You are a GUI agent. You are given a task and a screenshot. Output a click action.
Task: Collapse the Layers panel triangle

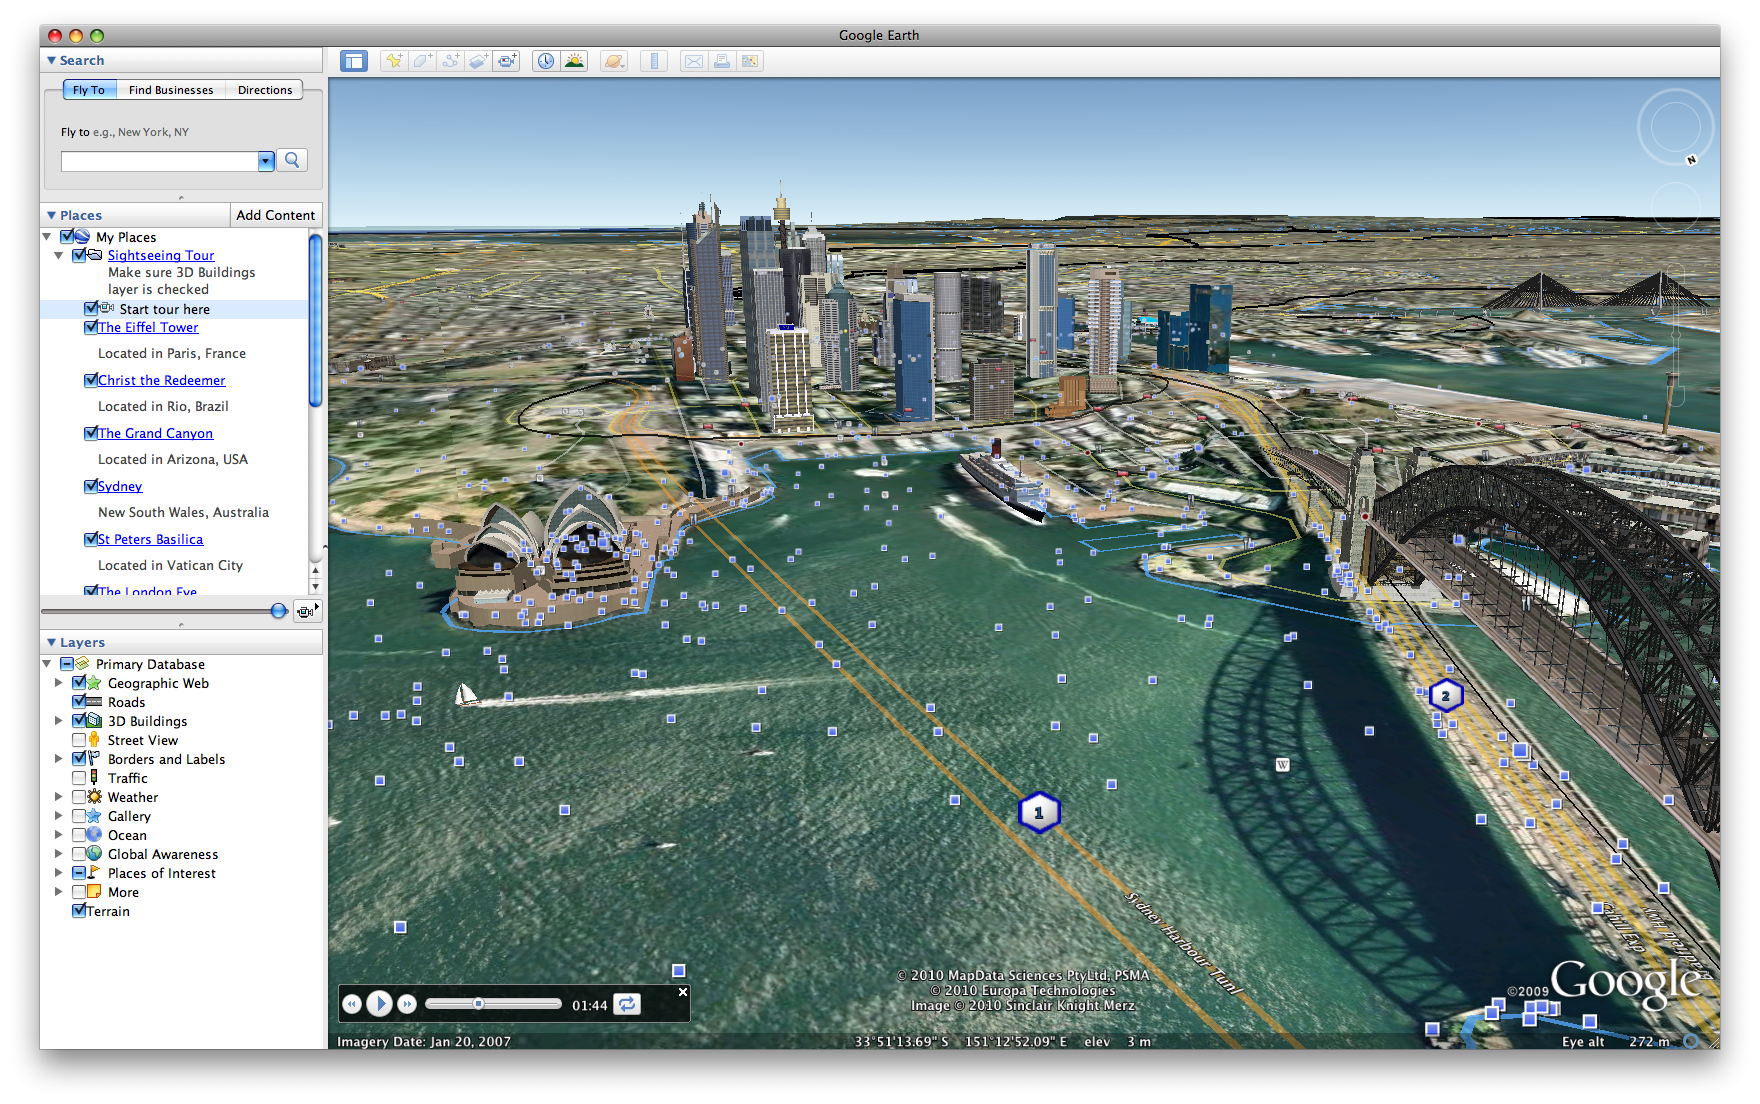click(x=51, y=642)
